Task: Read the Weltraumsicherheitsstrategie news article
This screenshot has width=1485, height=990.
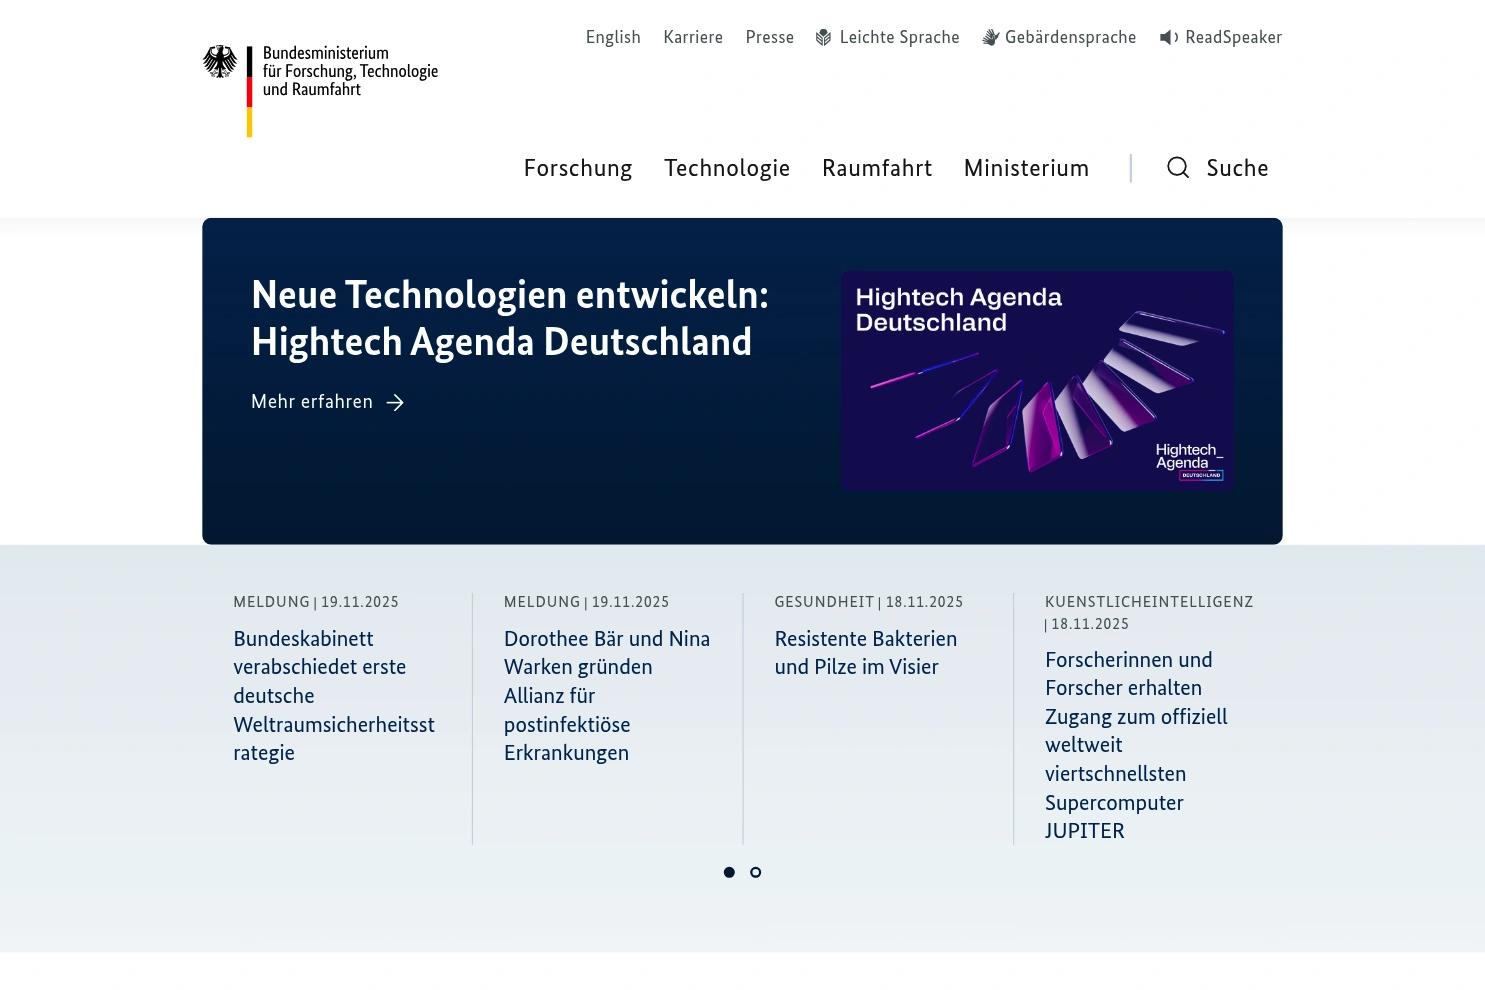Action: [x=334, y=695]
